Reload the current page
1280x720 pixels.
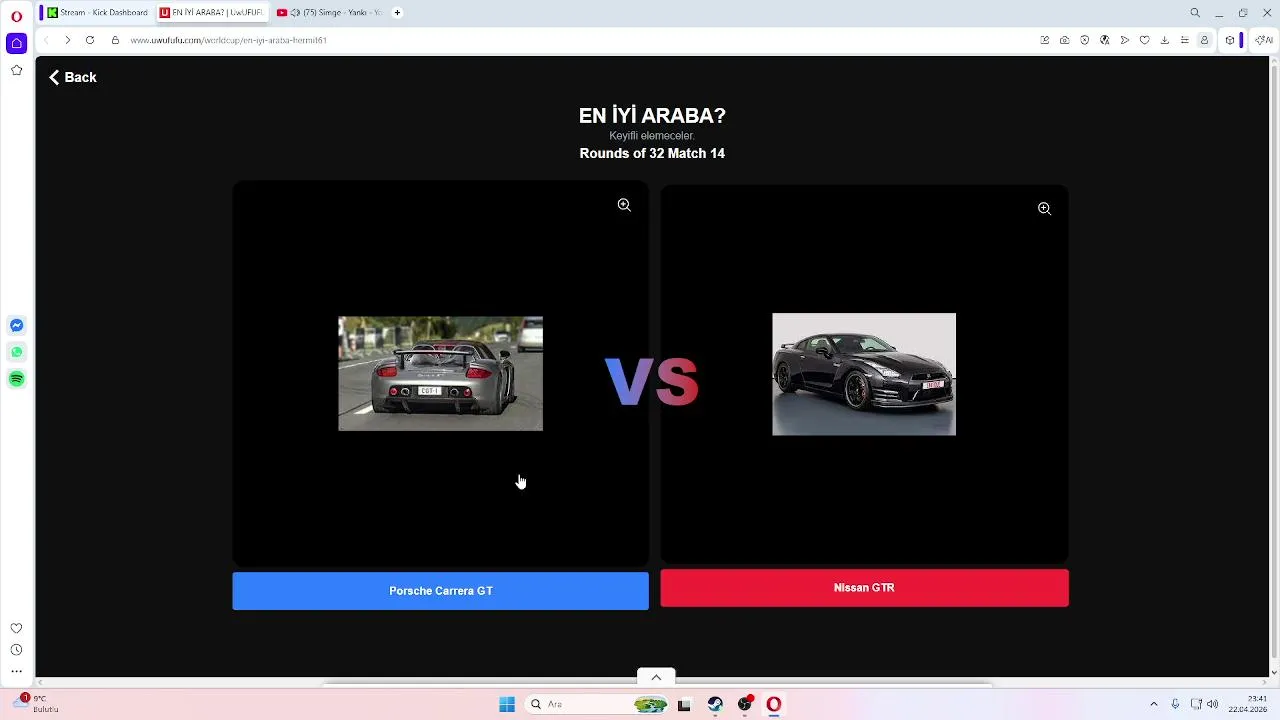click(90, 40)
